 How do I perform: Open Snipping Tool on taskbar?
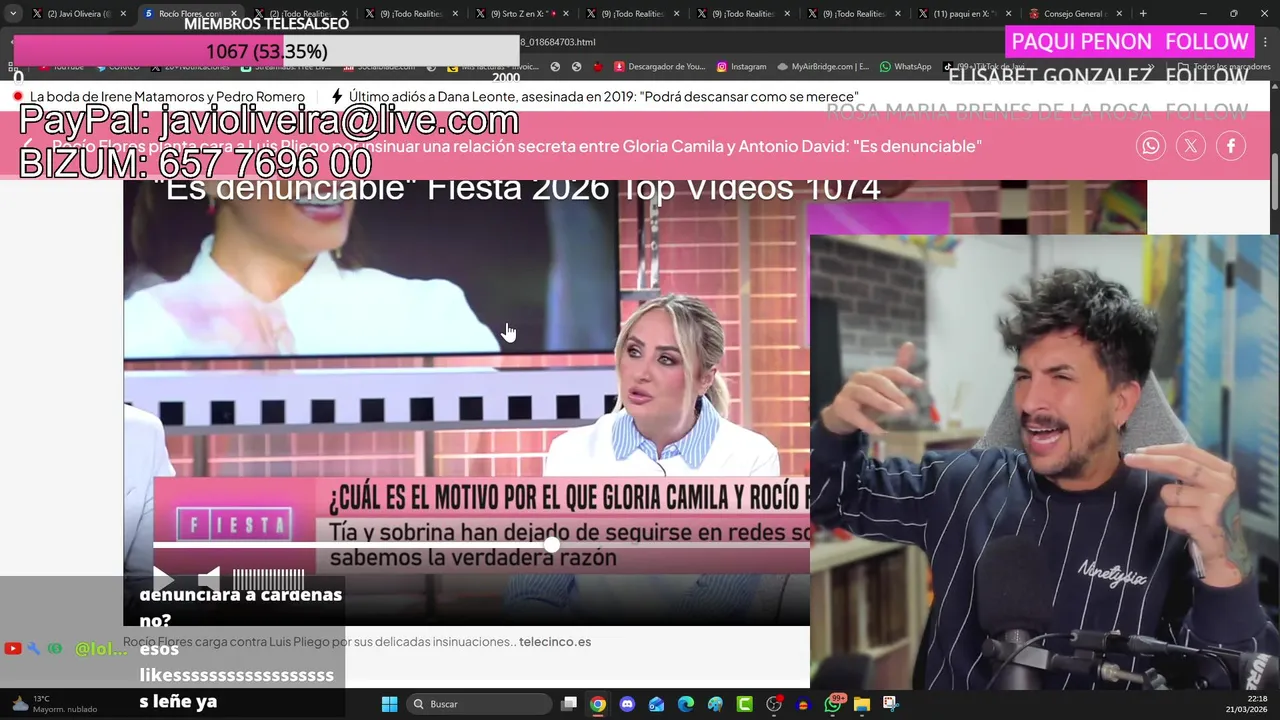click(891, 704)
